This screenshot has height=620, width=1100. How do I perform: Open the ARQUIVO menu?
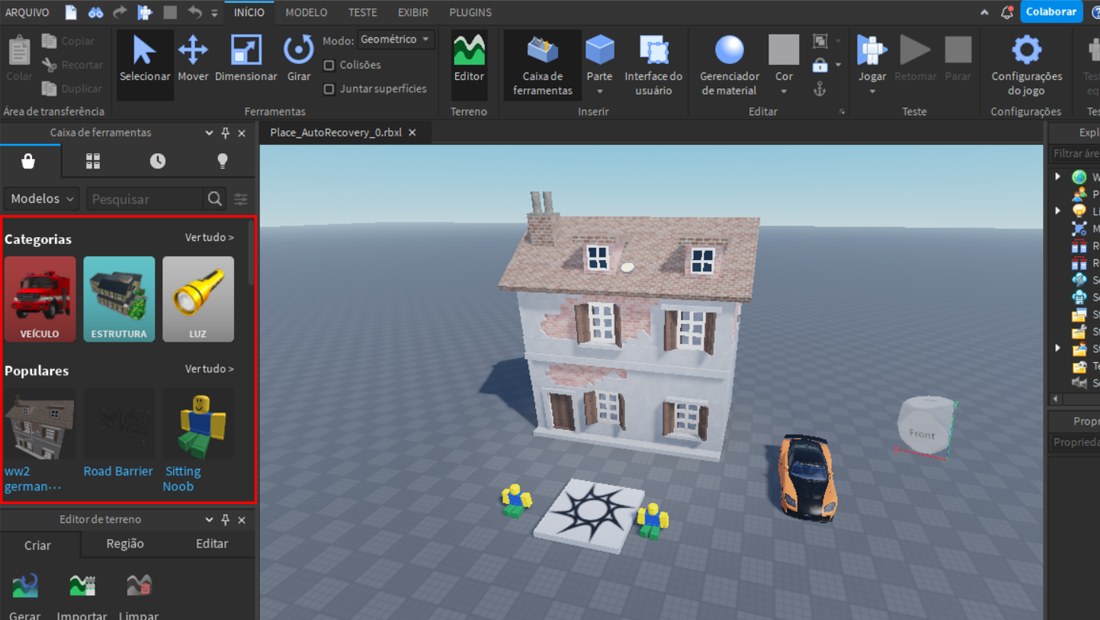coord(27,13)
